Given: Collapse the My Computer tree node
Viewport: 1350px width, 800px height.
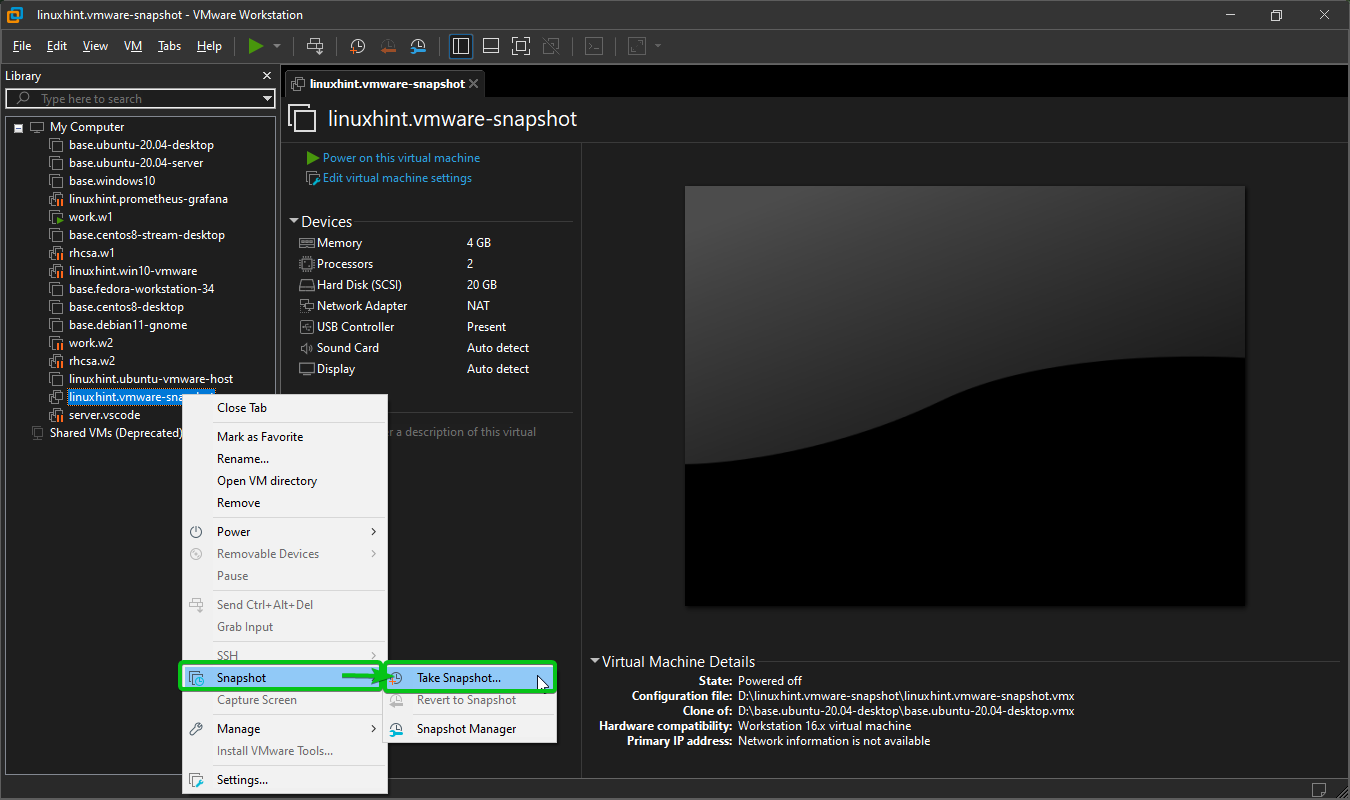Looking at the screenshot, I should point(18,127).
